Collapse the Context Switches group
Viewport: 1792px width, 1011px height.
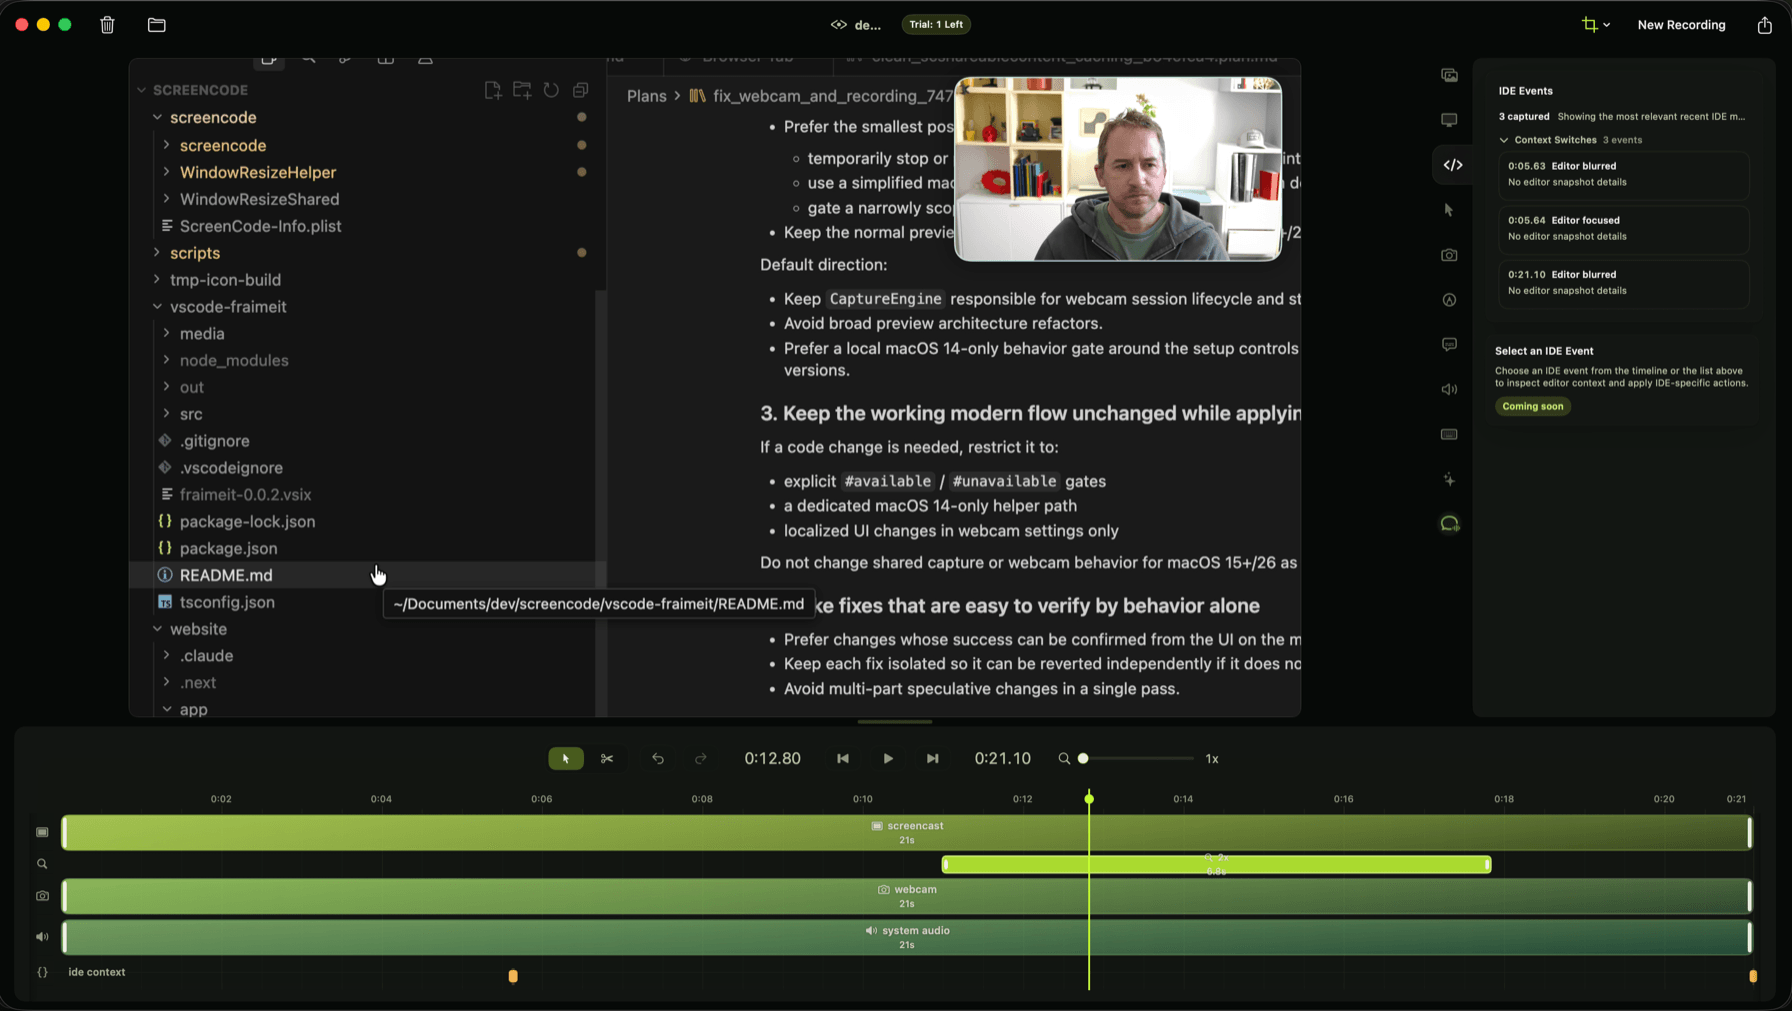coord(1504,140)
